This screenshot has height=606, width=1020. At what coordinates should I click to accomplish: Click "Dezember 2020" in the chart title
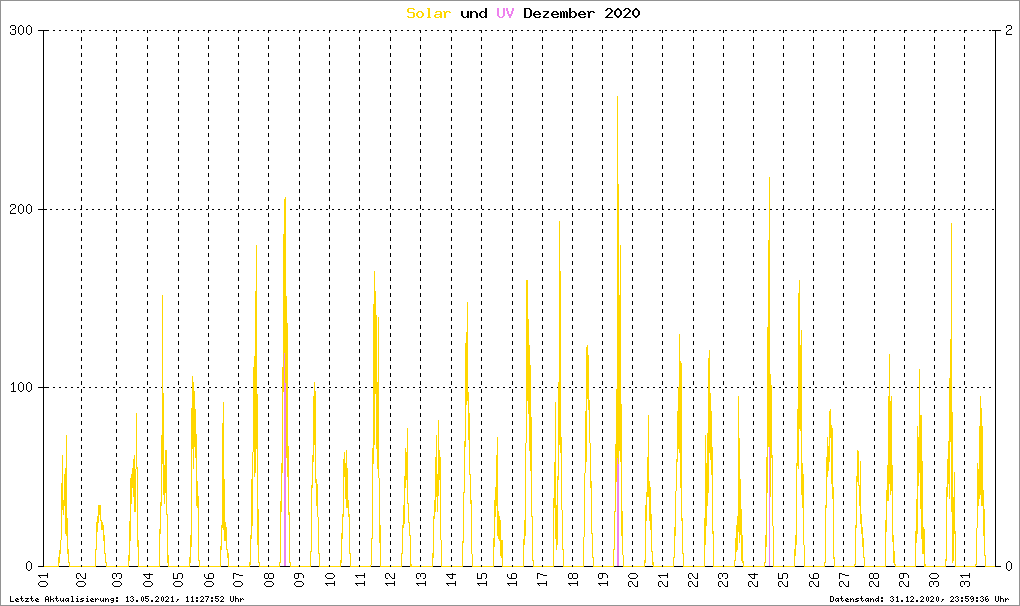[581, 13]
